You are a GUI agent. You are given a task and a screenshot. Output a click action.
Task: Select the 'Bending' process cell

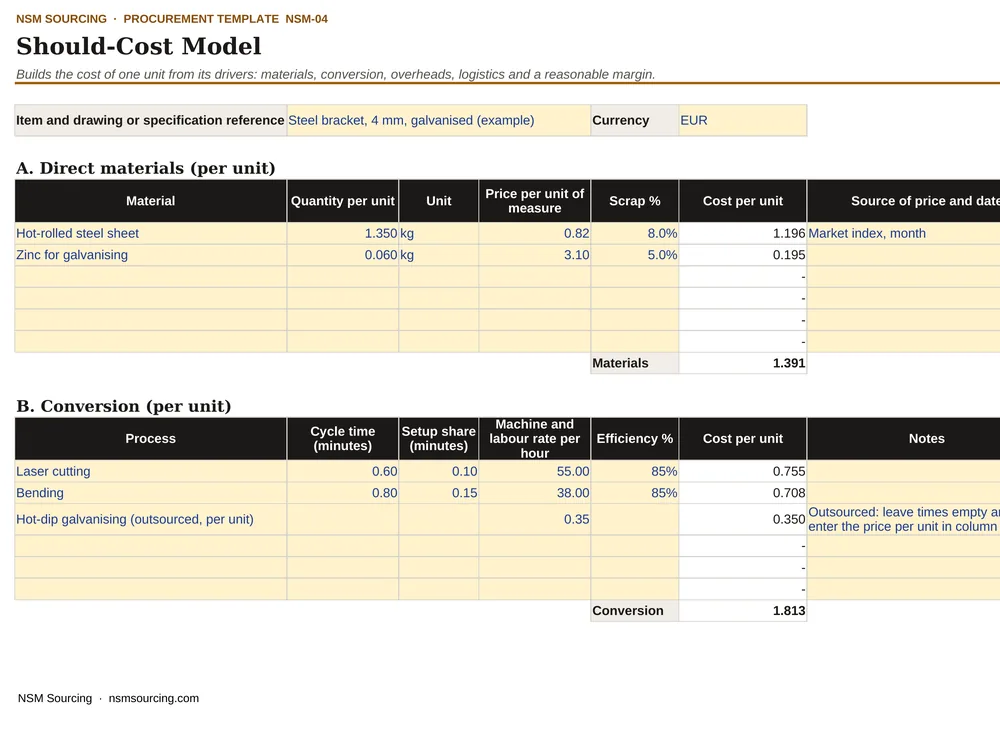[x=151, y=493]
